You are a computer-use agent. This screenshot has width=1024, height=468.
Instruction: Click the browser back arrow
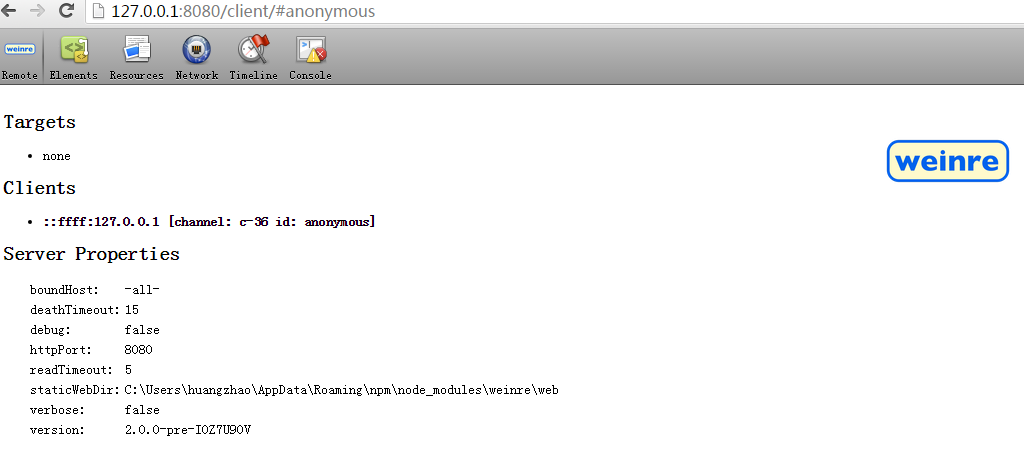point(9,12)
